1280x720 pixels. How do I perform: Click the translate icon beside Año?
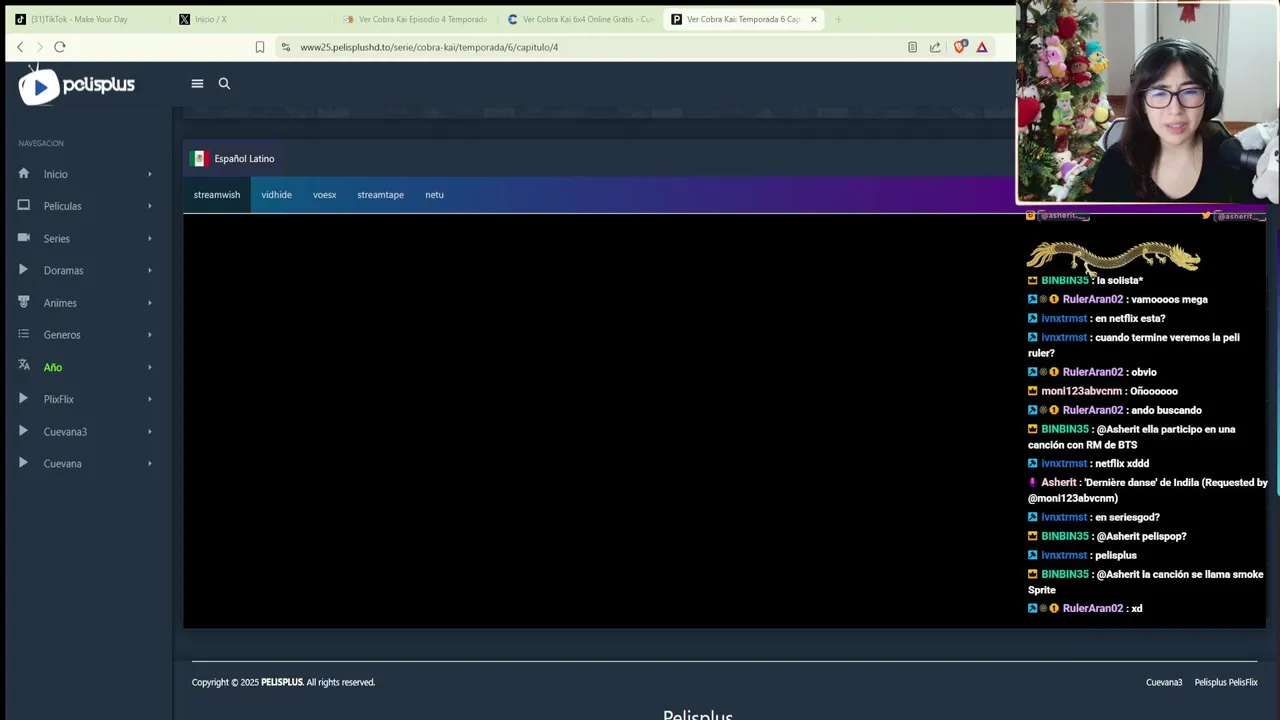tap(24, 366)
